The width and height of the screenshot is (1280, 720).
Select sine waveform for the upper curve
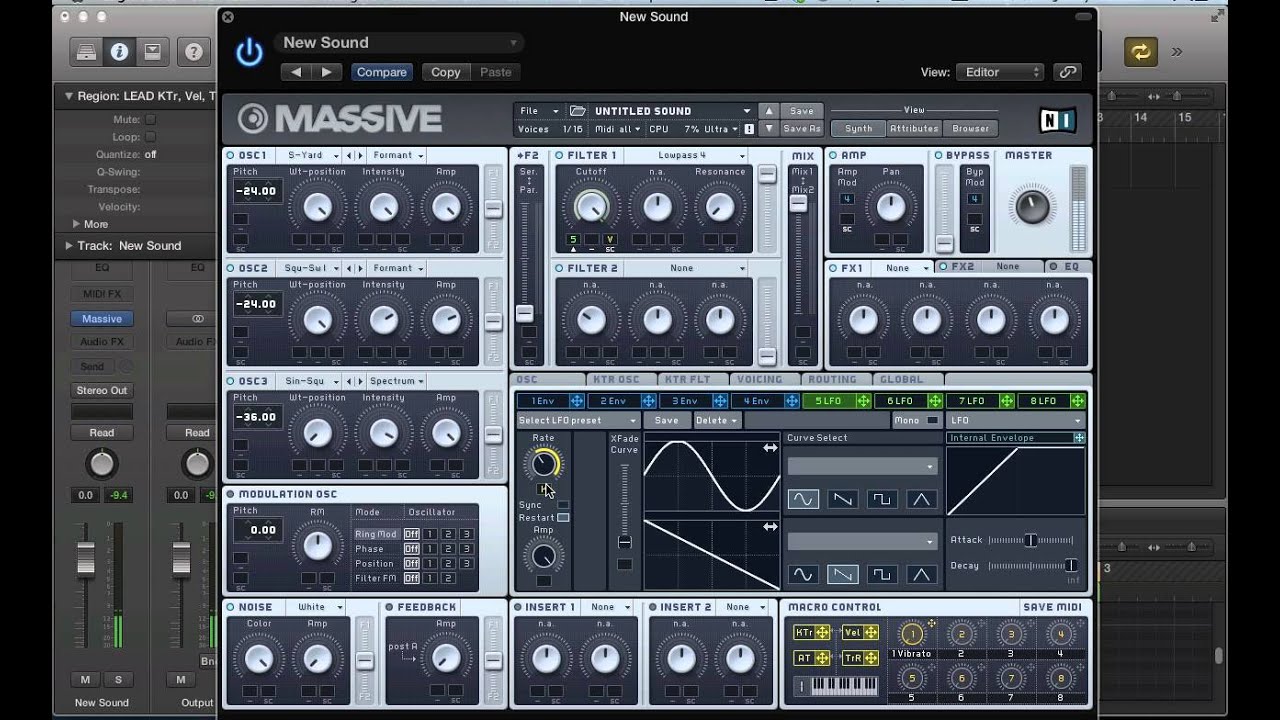(x=803, y=499)
